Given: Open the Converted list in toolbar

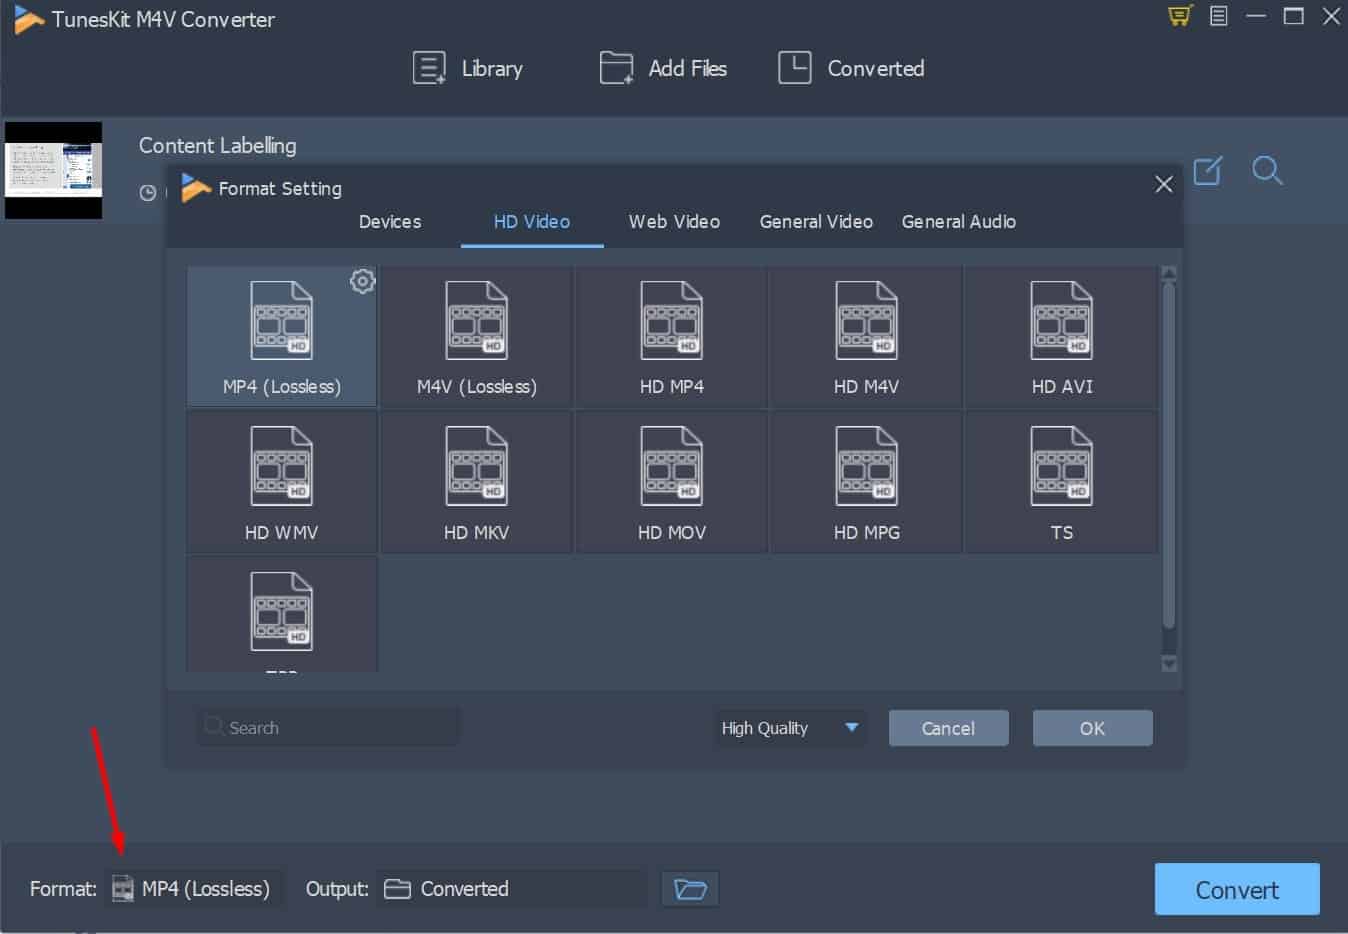Looking at the screenshot, I should 851,68.
